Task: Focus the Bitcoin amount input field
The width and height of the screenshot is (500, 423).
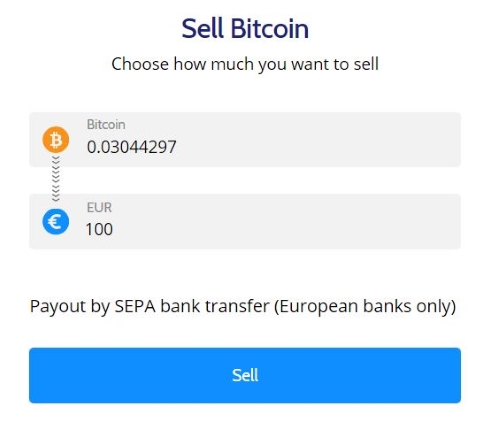Action: click(x=245, y=140)
